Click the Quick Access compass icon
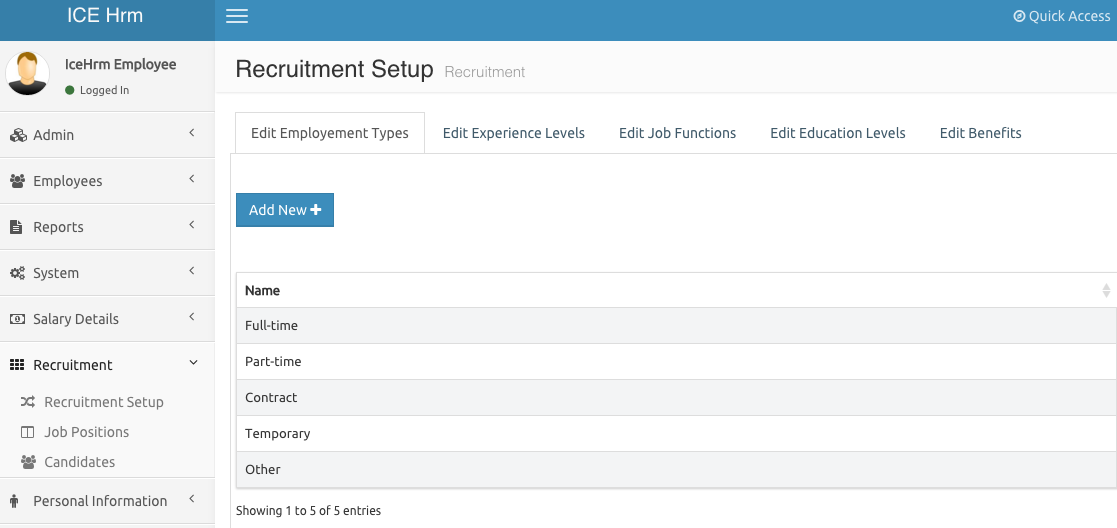 1019,16
